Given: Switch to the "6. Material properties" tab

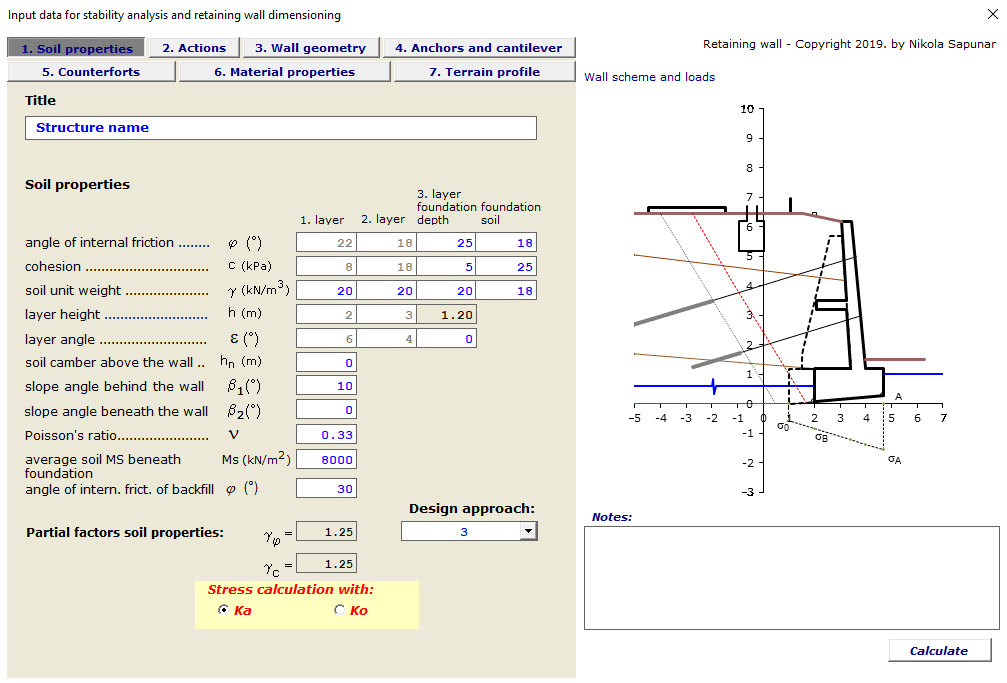Looking at the screenshot, I should point(284,71).
